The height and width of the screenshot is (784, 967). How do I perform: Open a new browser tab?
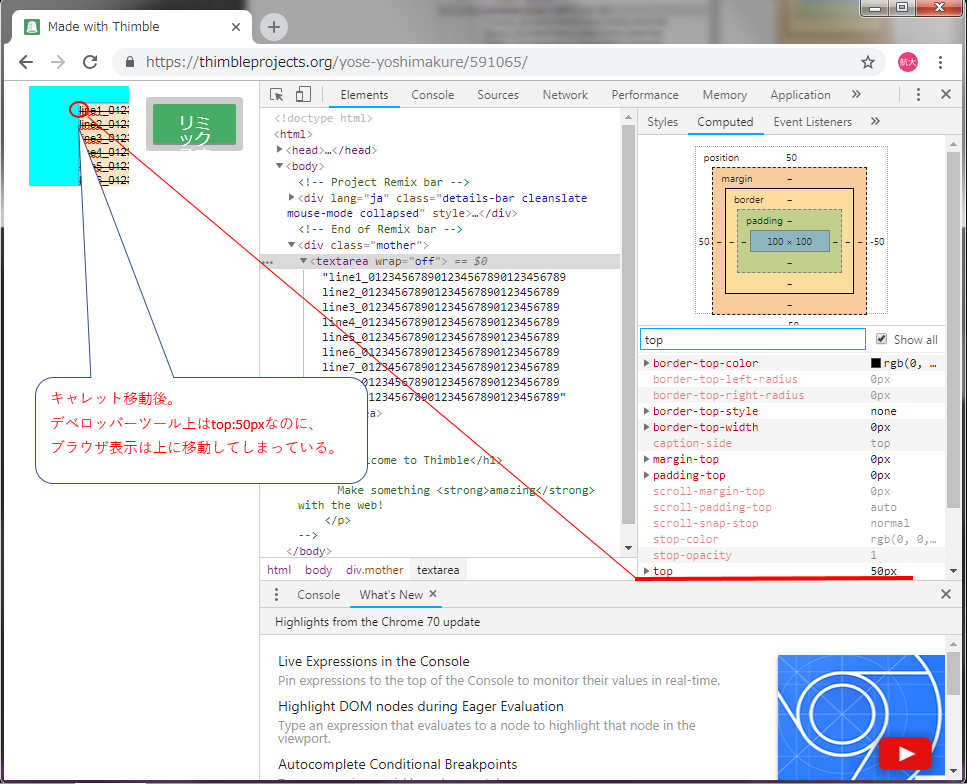tap(274, 27)
